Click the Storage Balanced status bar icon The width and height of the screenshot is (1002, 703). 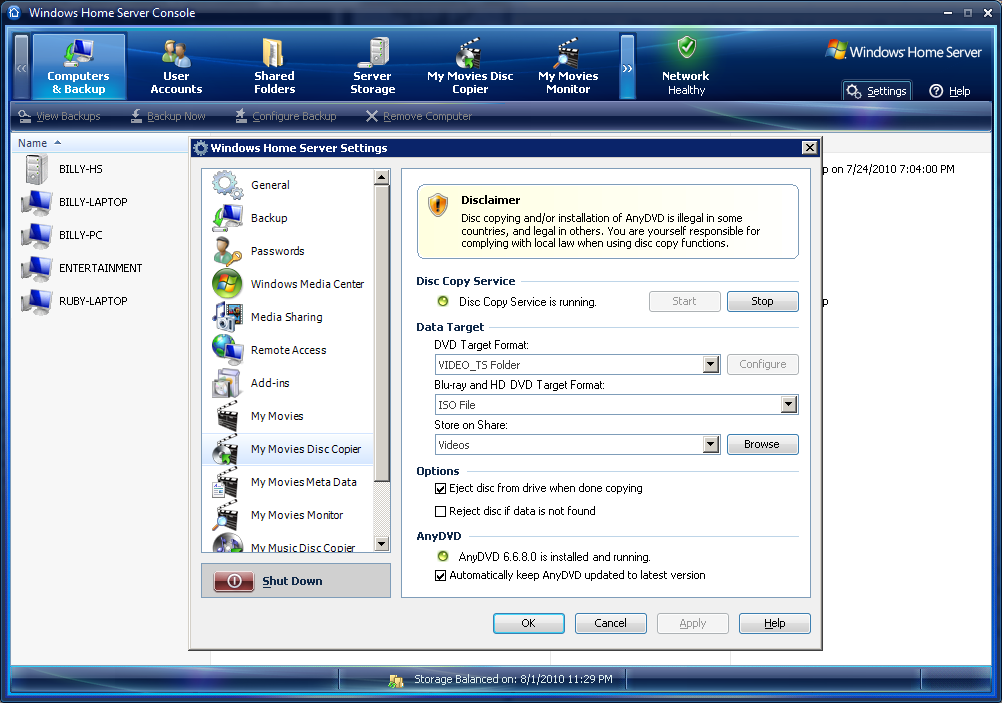coord(396,681)
